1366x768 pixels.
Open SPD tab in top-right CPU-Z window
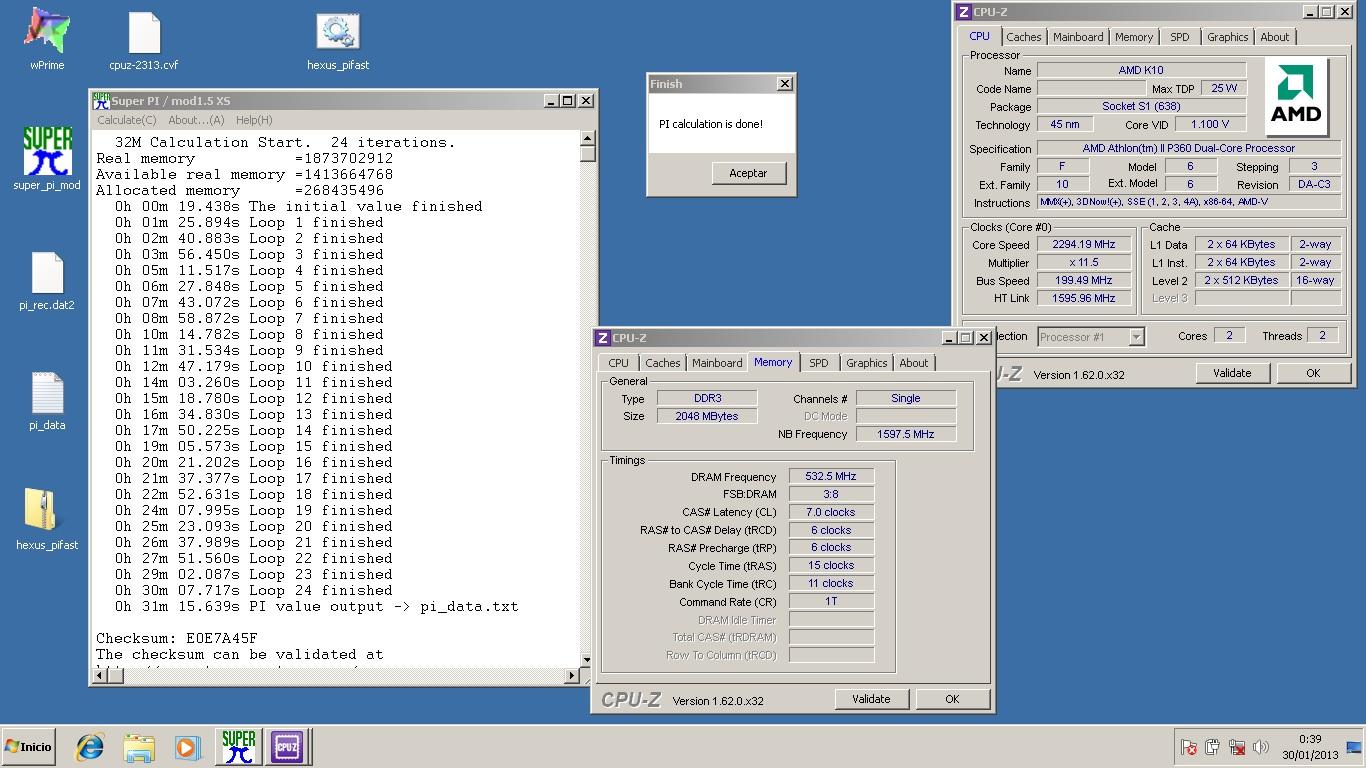(1180, 37)
